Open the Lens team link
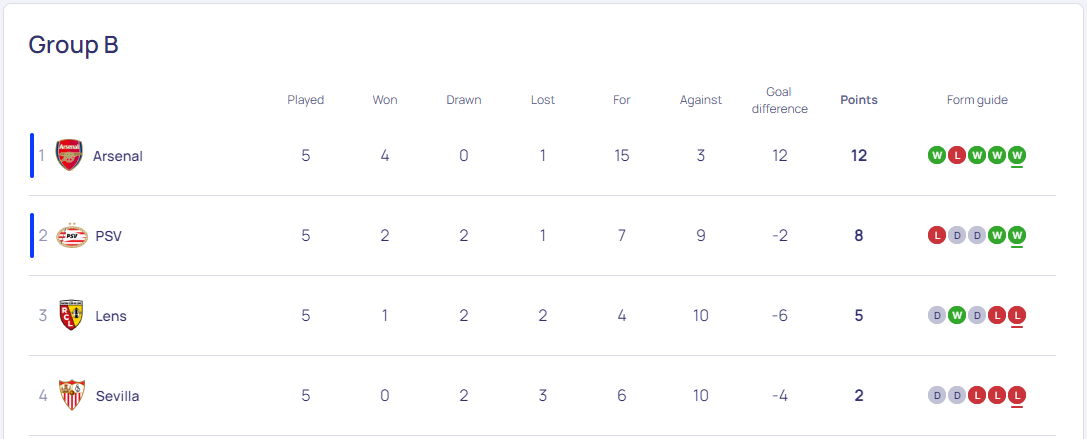The width and height of the screenshot is (1087, 439). pos(111,316)
